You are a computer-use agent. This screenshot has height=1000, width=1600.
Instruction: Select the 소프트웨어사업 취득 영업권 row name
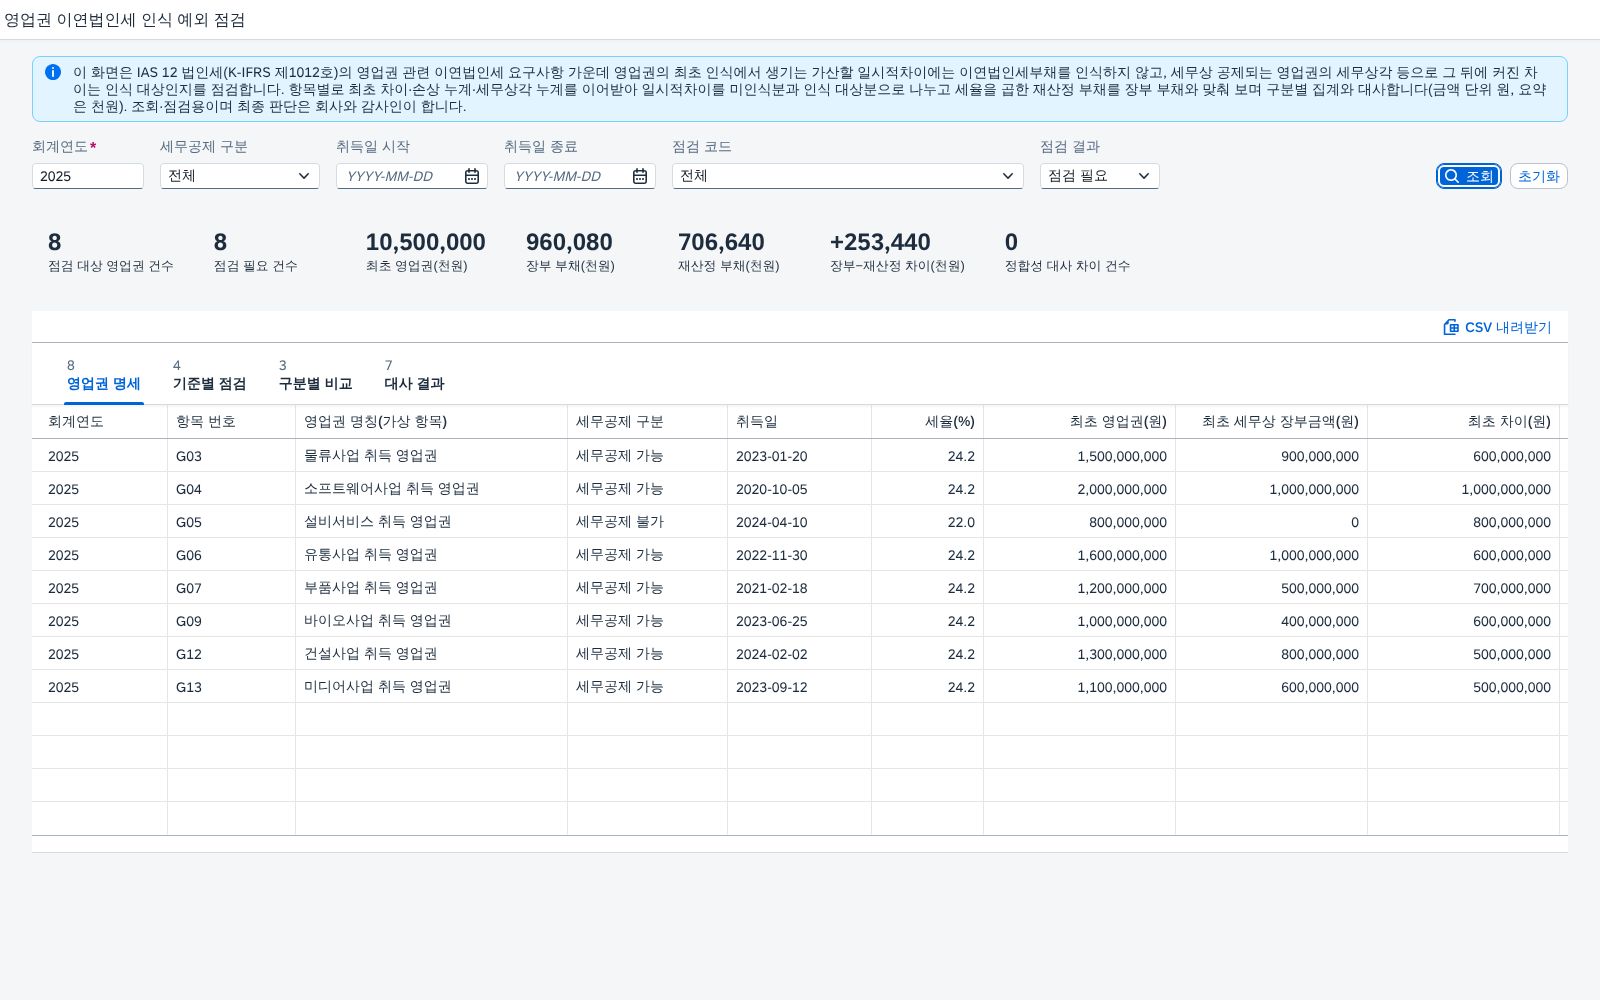coord(392,489)
